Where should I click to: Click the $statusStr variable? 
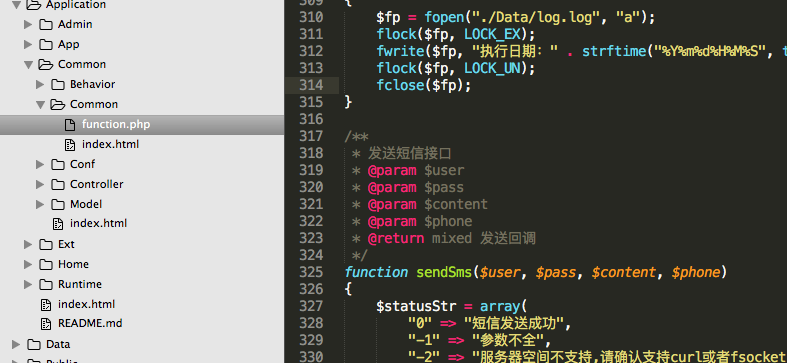[417, 306]
